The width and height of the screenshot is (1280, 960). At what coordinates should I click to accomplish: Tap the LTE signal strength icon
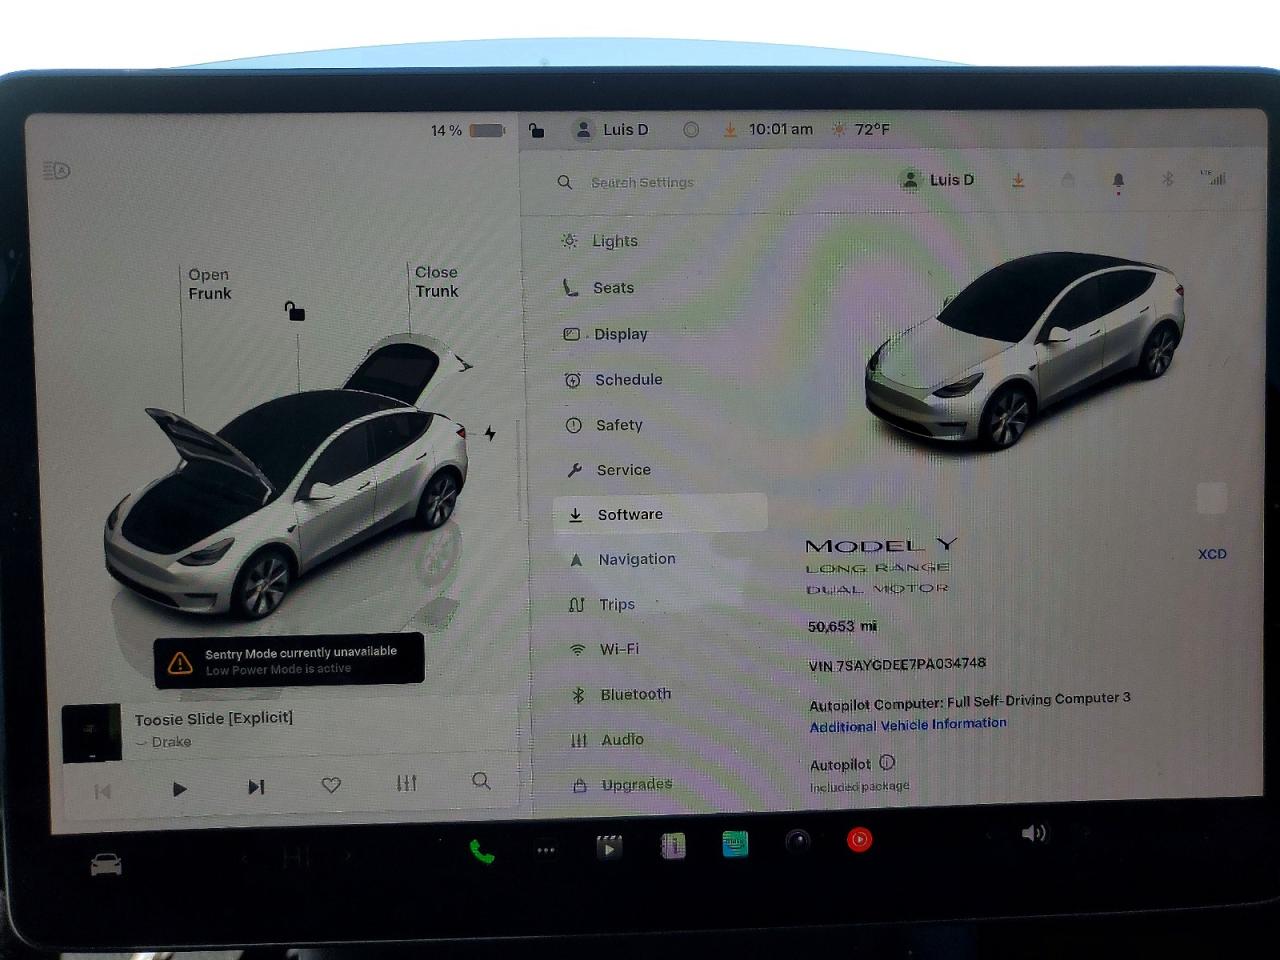click(x=1213, y=177)
